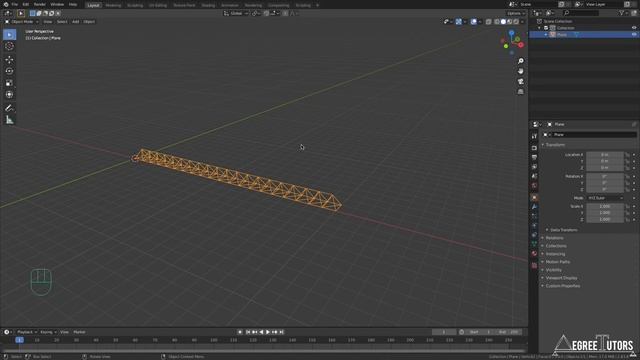Open the viewport Add menu
The image size is (640, 360).
[76, 22]
